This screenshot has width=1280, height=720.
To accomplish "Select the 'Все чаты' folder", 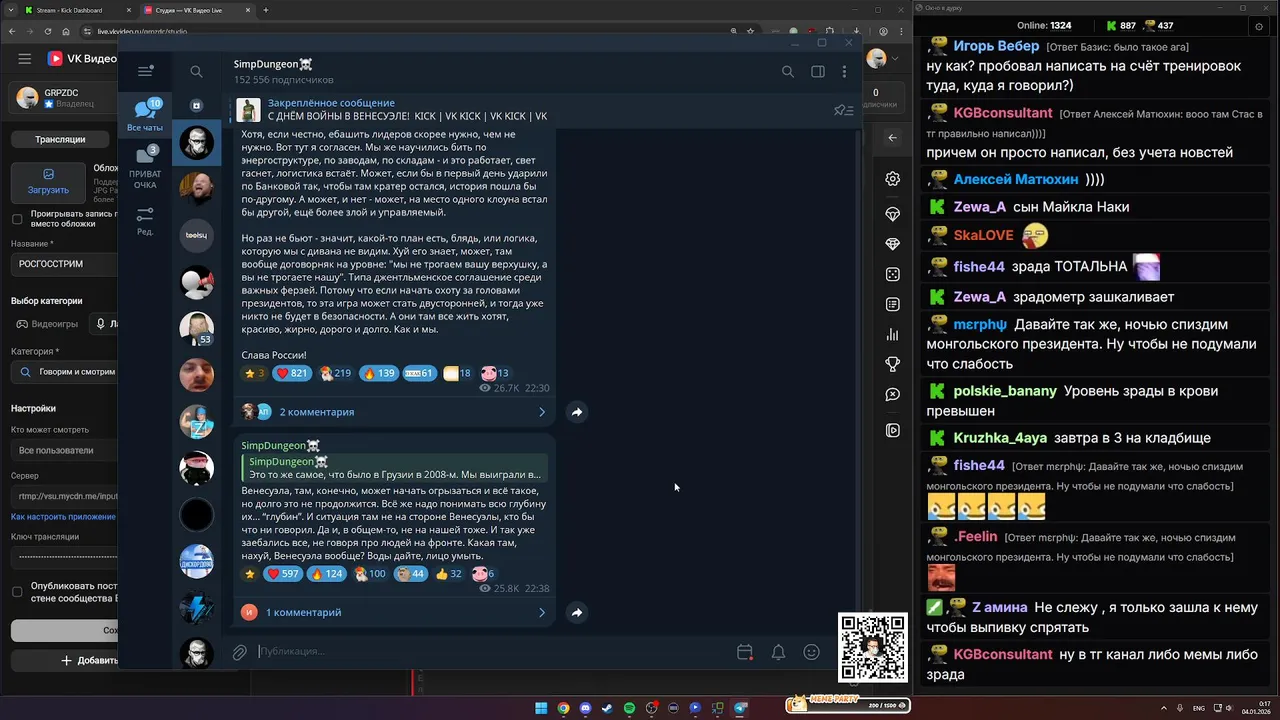I will point(145,115).
